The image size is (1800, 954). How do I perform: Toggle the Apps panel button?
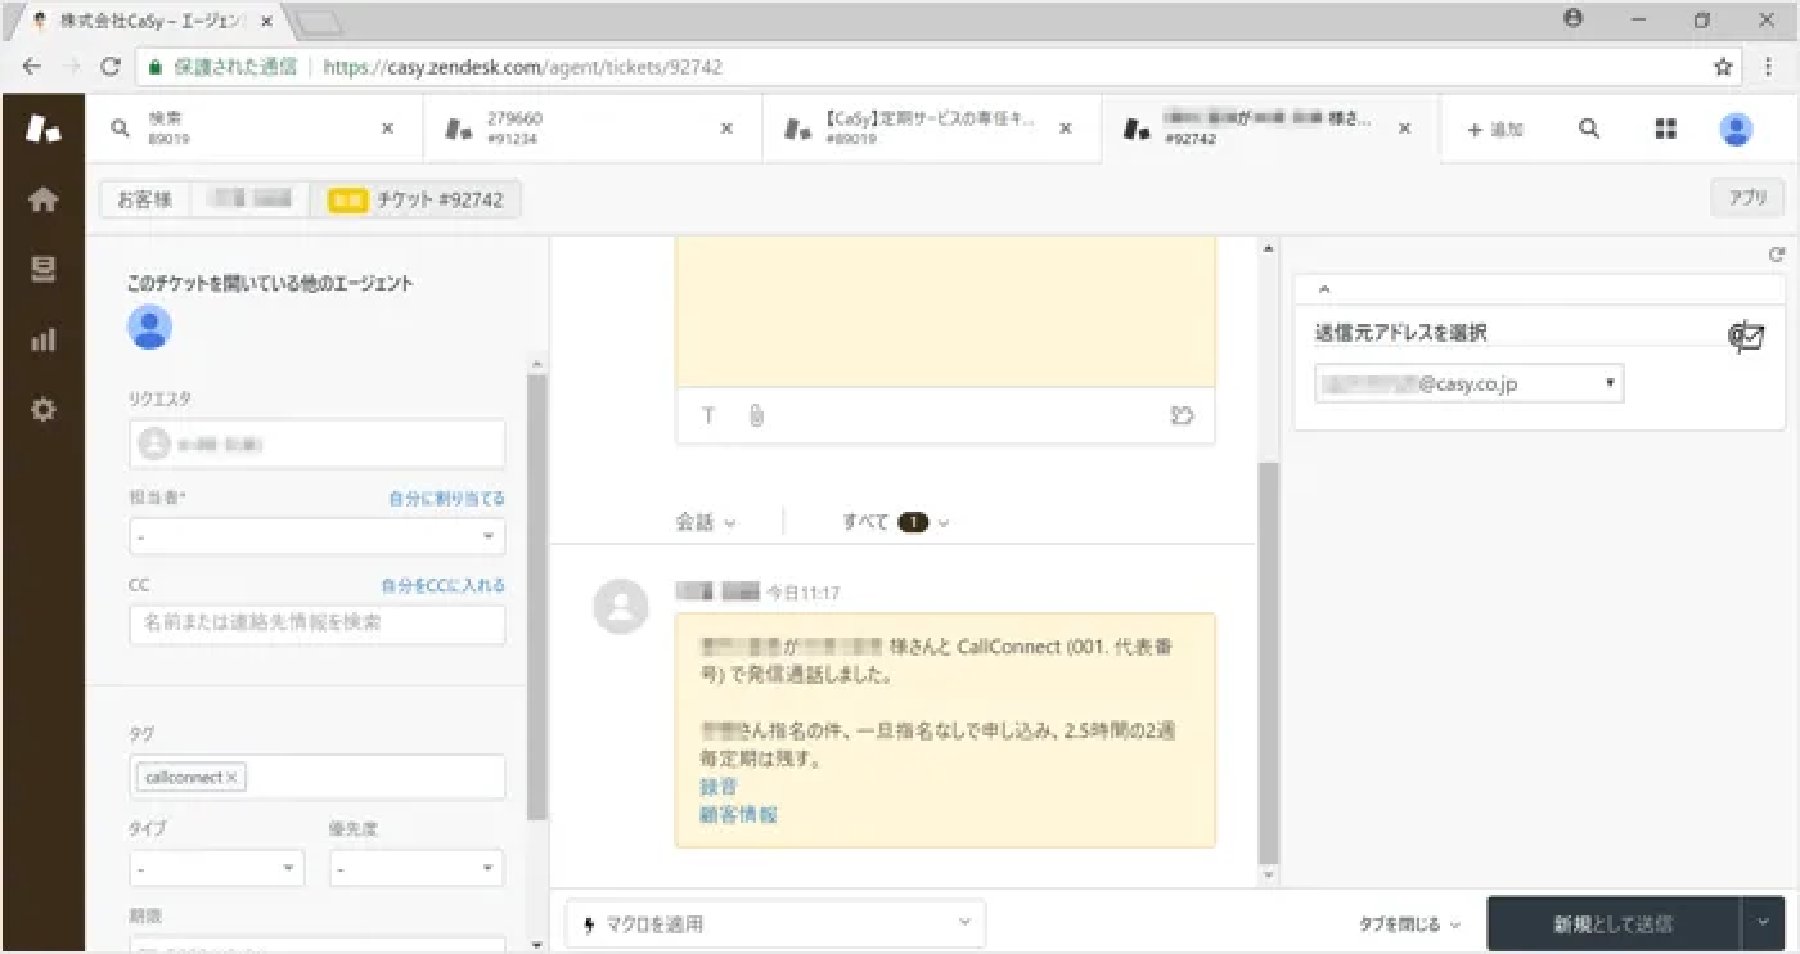pos(1747,198)
